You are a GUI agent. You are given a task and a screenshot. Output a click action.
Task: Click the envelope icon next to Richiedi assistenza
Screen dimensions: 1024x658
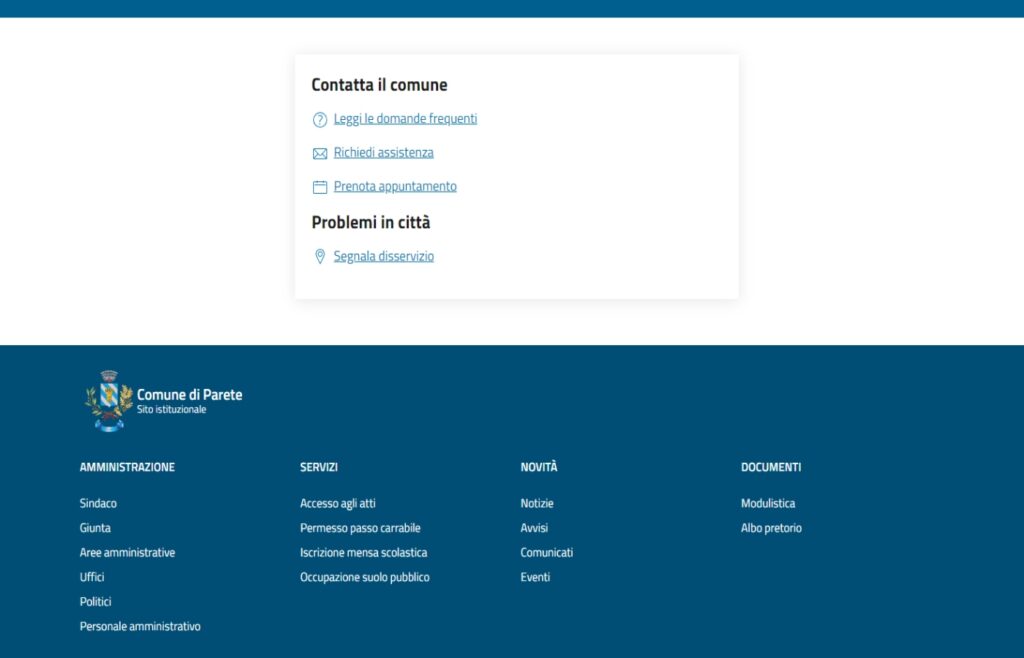[x=320, y=154]
